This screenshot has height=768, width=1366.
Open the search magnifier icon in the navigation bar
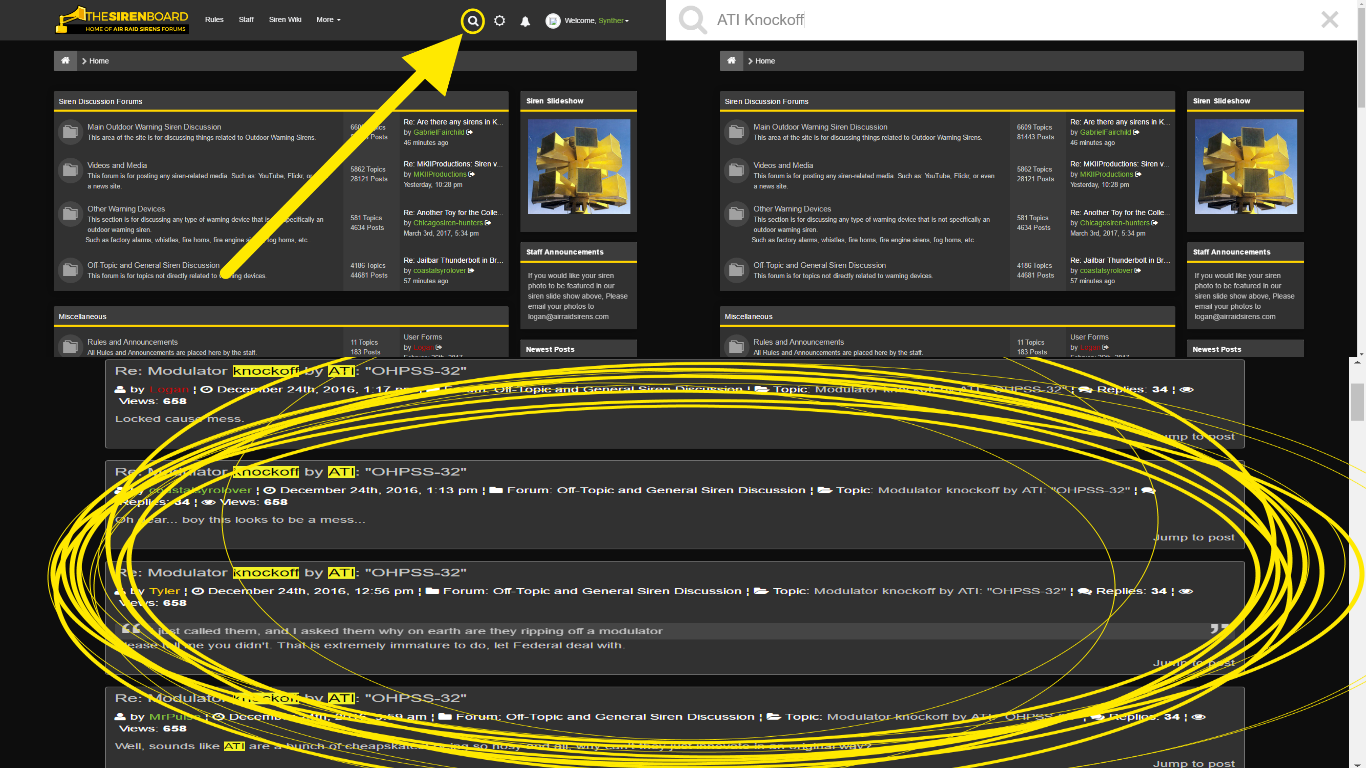[x=474, y=20]
